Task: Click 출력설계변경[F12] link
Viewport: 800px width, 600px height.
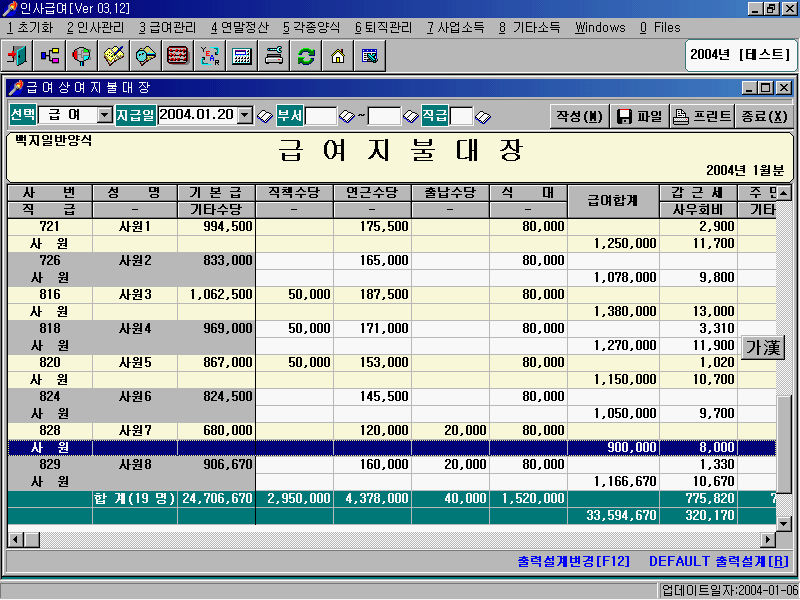Action: (x=574, y=562)
